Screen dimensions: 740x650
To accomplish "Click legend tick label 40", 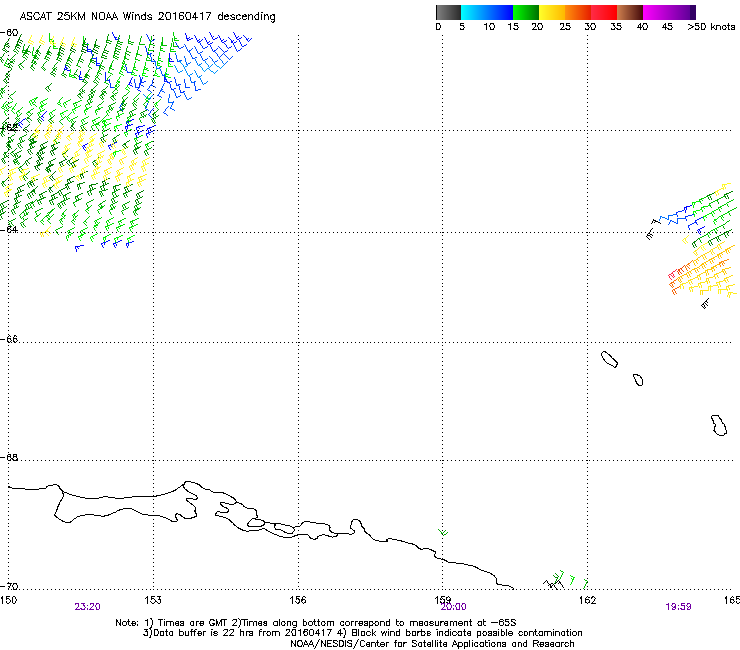I will [x=642, y=27].
